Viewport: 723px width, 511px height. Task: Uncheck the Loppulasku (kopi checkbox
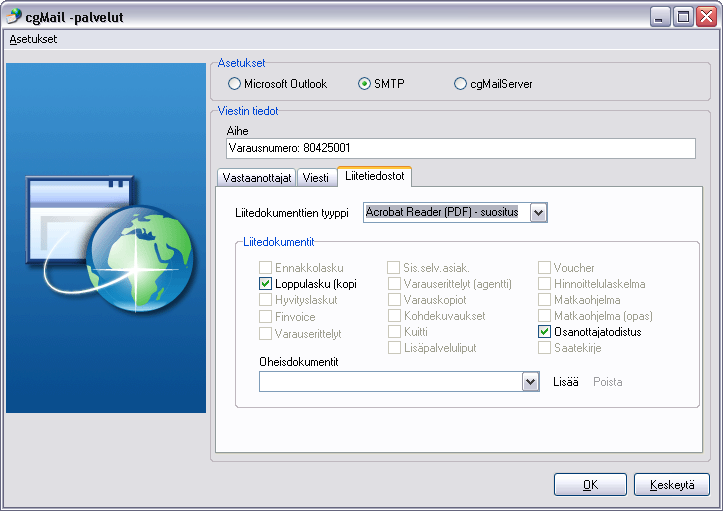click(x=265, y=284)
